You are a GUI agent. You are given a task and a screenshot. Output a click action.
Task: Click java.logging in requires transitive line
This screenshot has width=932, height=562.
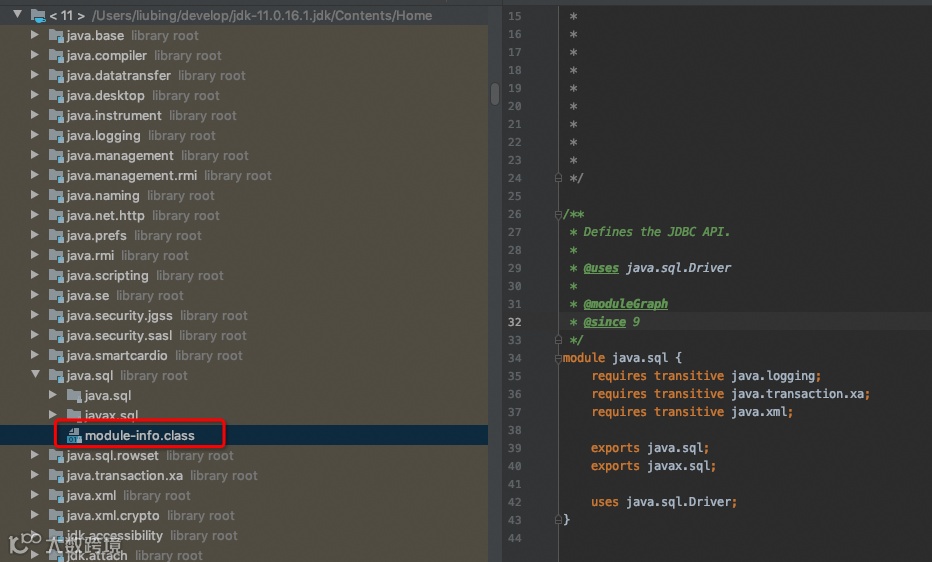coord(773,375)
